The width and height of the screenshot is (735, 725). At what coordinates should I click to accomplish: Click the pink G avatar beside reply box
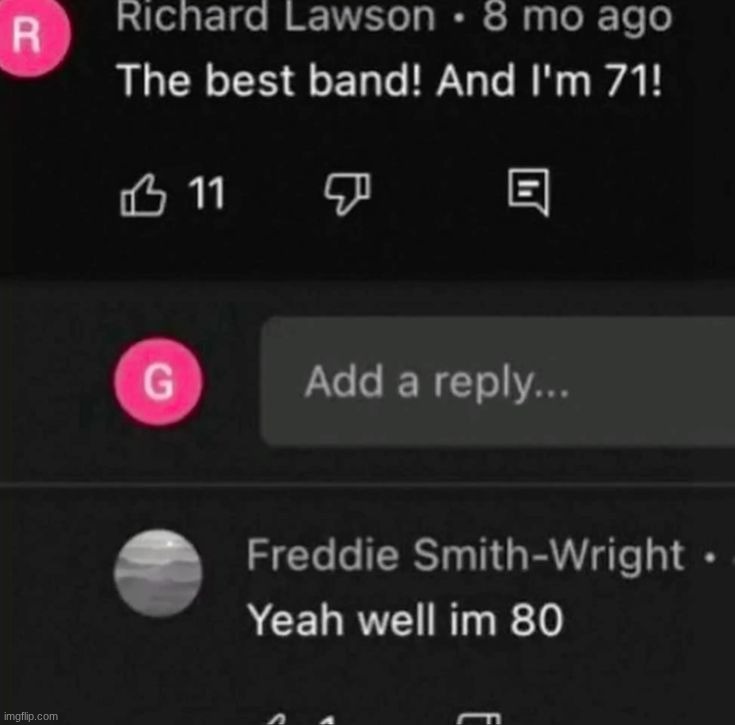pos(158,381)
